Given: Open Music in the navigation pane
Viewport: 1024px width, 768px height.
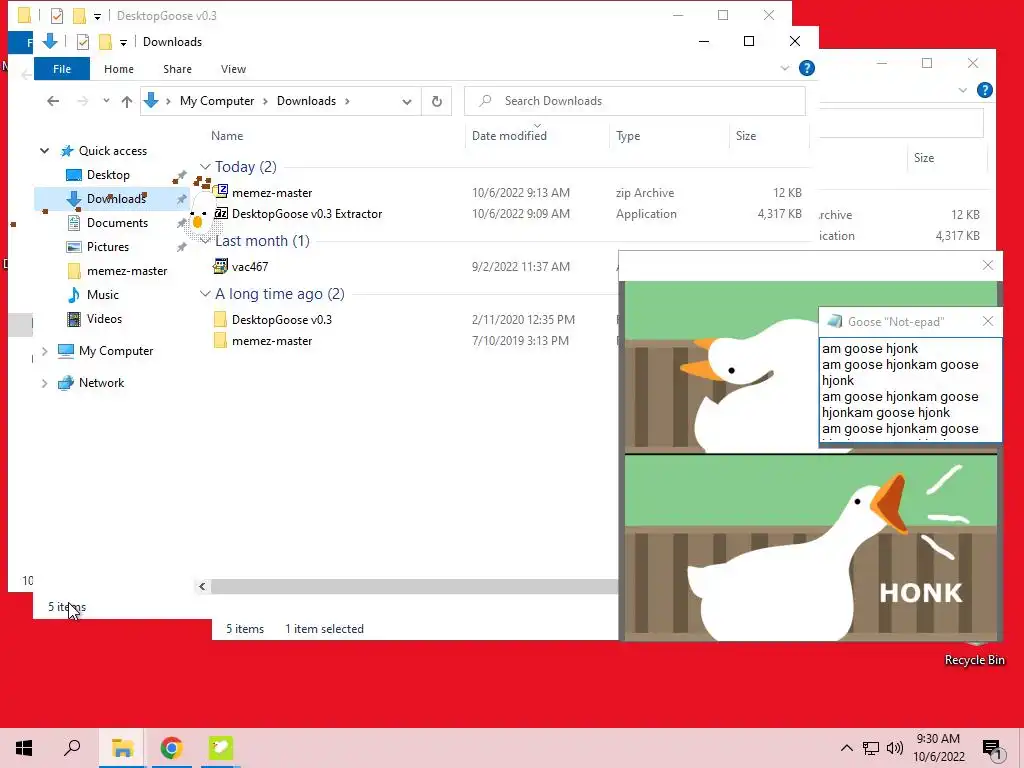Looking at the screenshot, I should click(103, 295).
